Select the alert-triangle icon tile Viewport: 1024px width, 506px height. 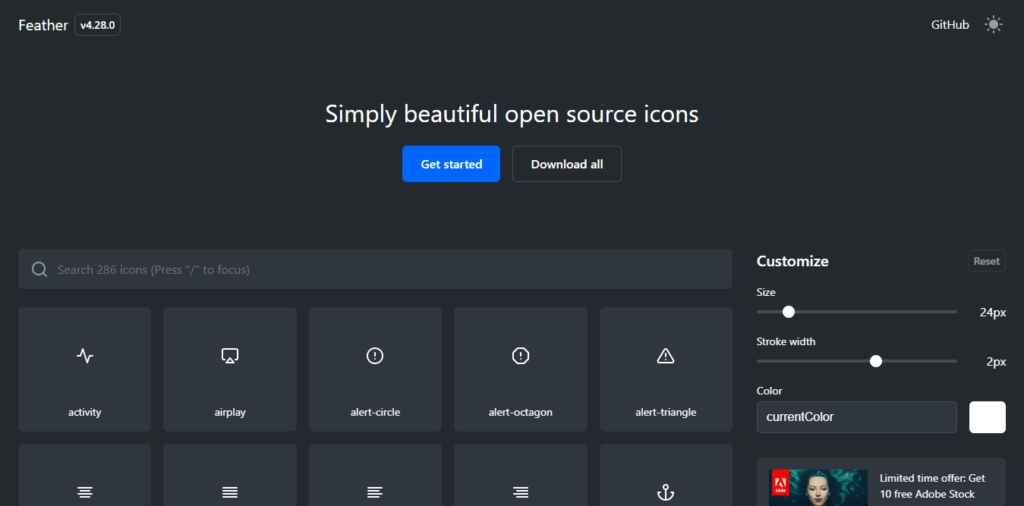(665, 369)
